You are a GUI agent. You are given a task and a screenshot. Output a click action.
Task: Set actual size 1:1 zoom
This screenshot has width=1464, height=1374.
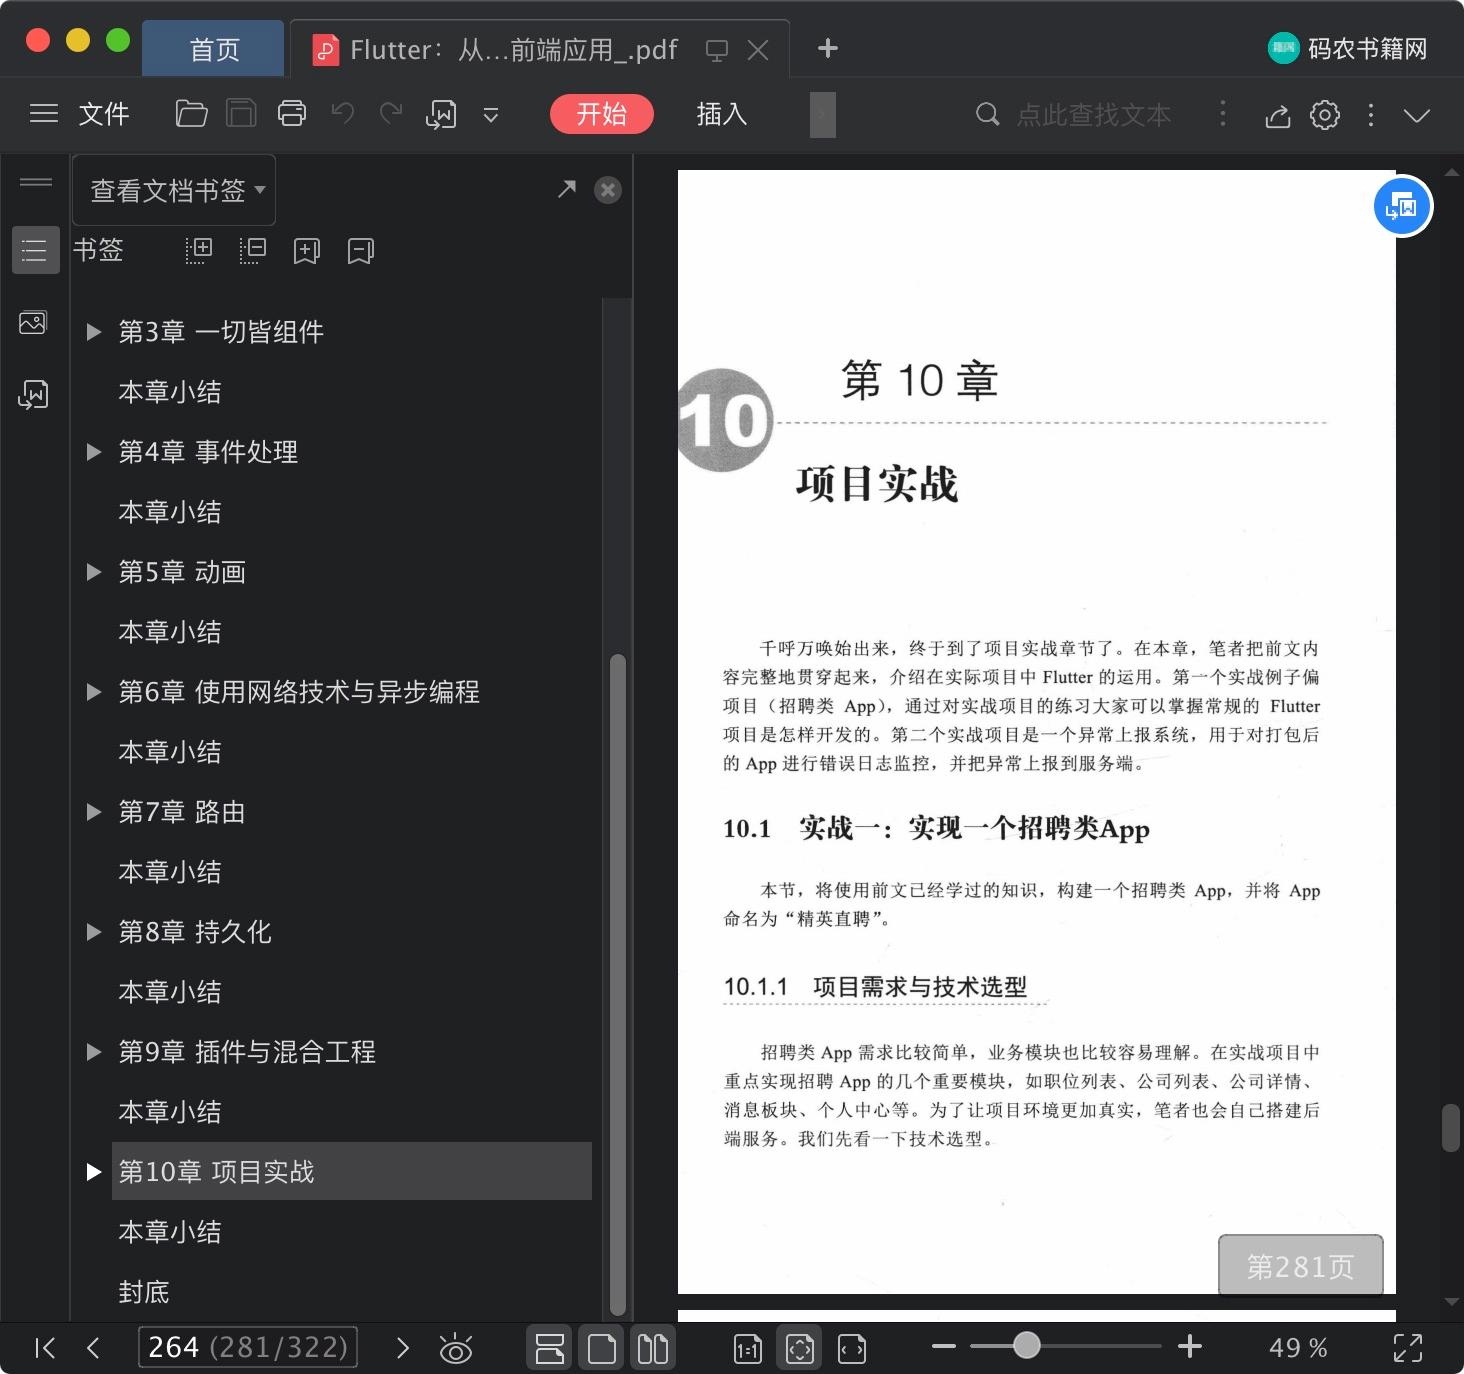[x=748, y=1349]
